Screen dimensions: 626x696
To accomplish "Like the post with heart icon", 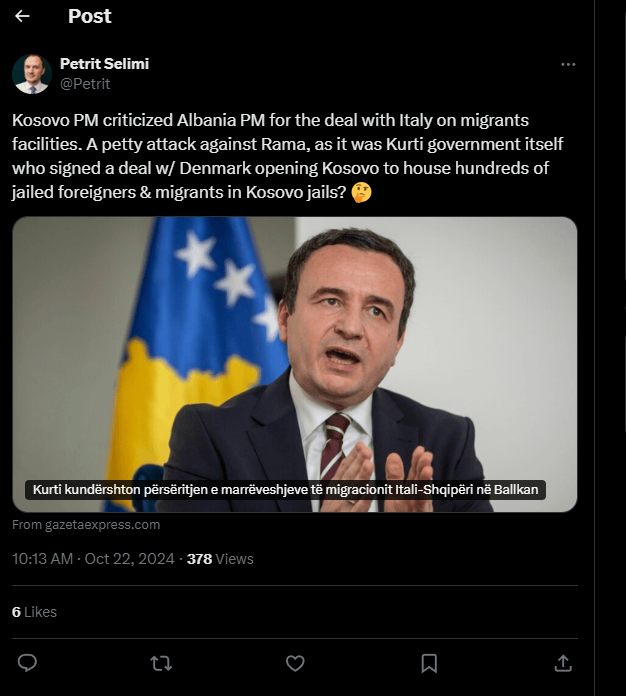I will 295,662.
